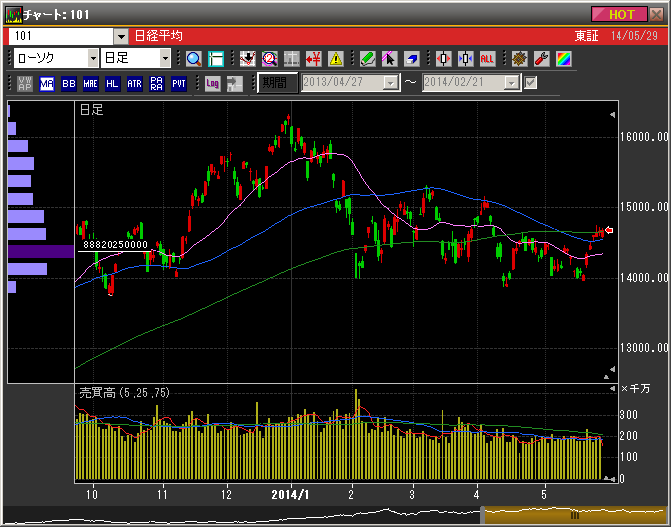Toggle the PVT indicator button
The image size is (671, 527).
point(178,83)
